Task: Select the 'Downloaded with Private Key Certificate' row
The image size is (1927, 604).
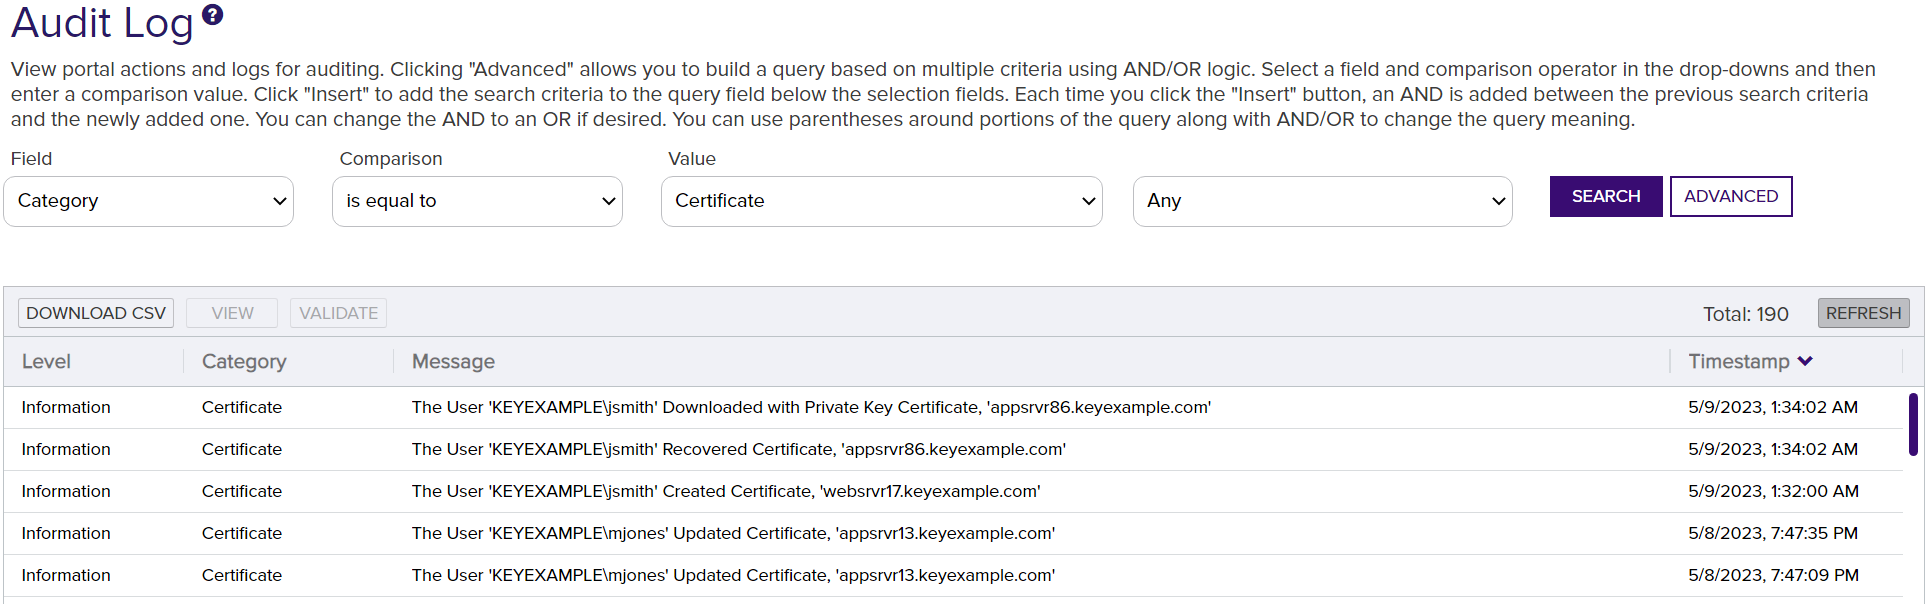Action: [x=810, y=407]
